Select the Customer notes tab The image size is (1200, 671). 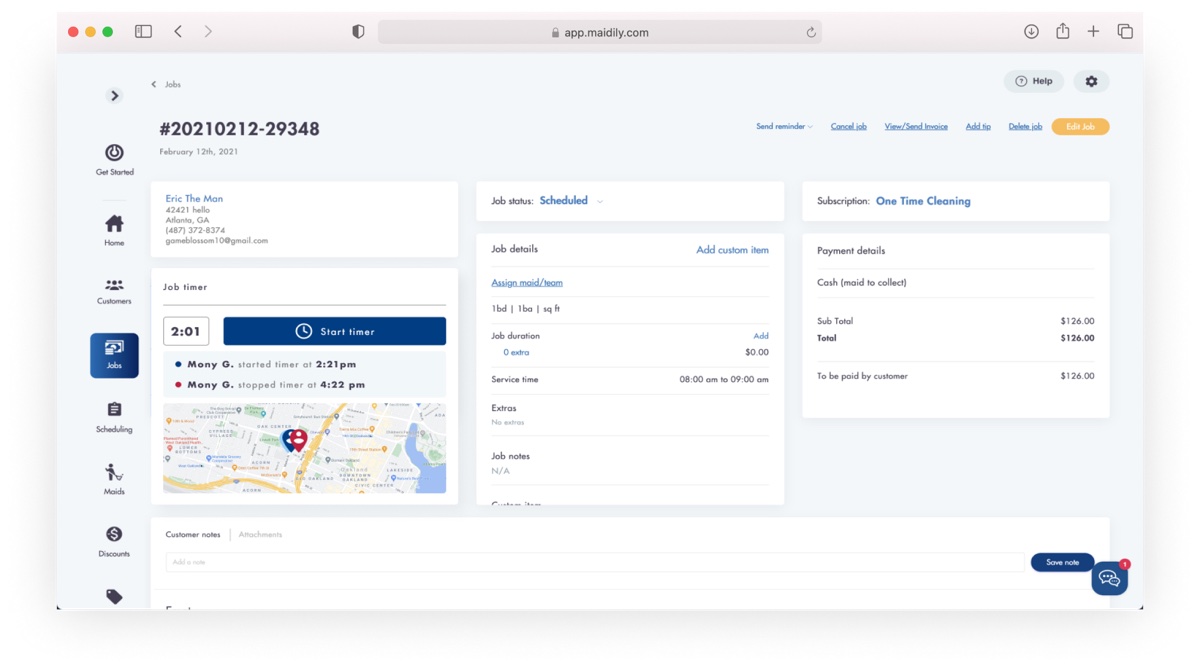[x=193, y=535]
